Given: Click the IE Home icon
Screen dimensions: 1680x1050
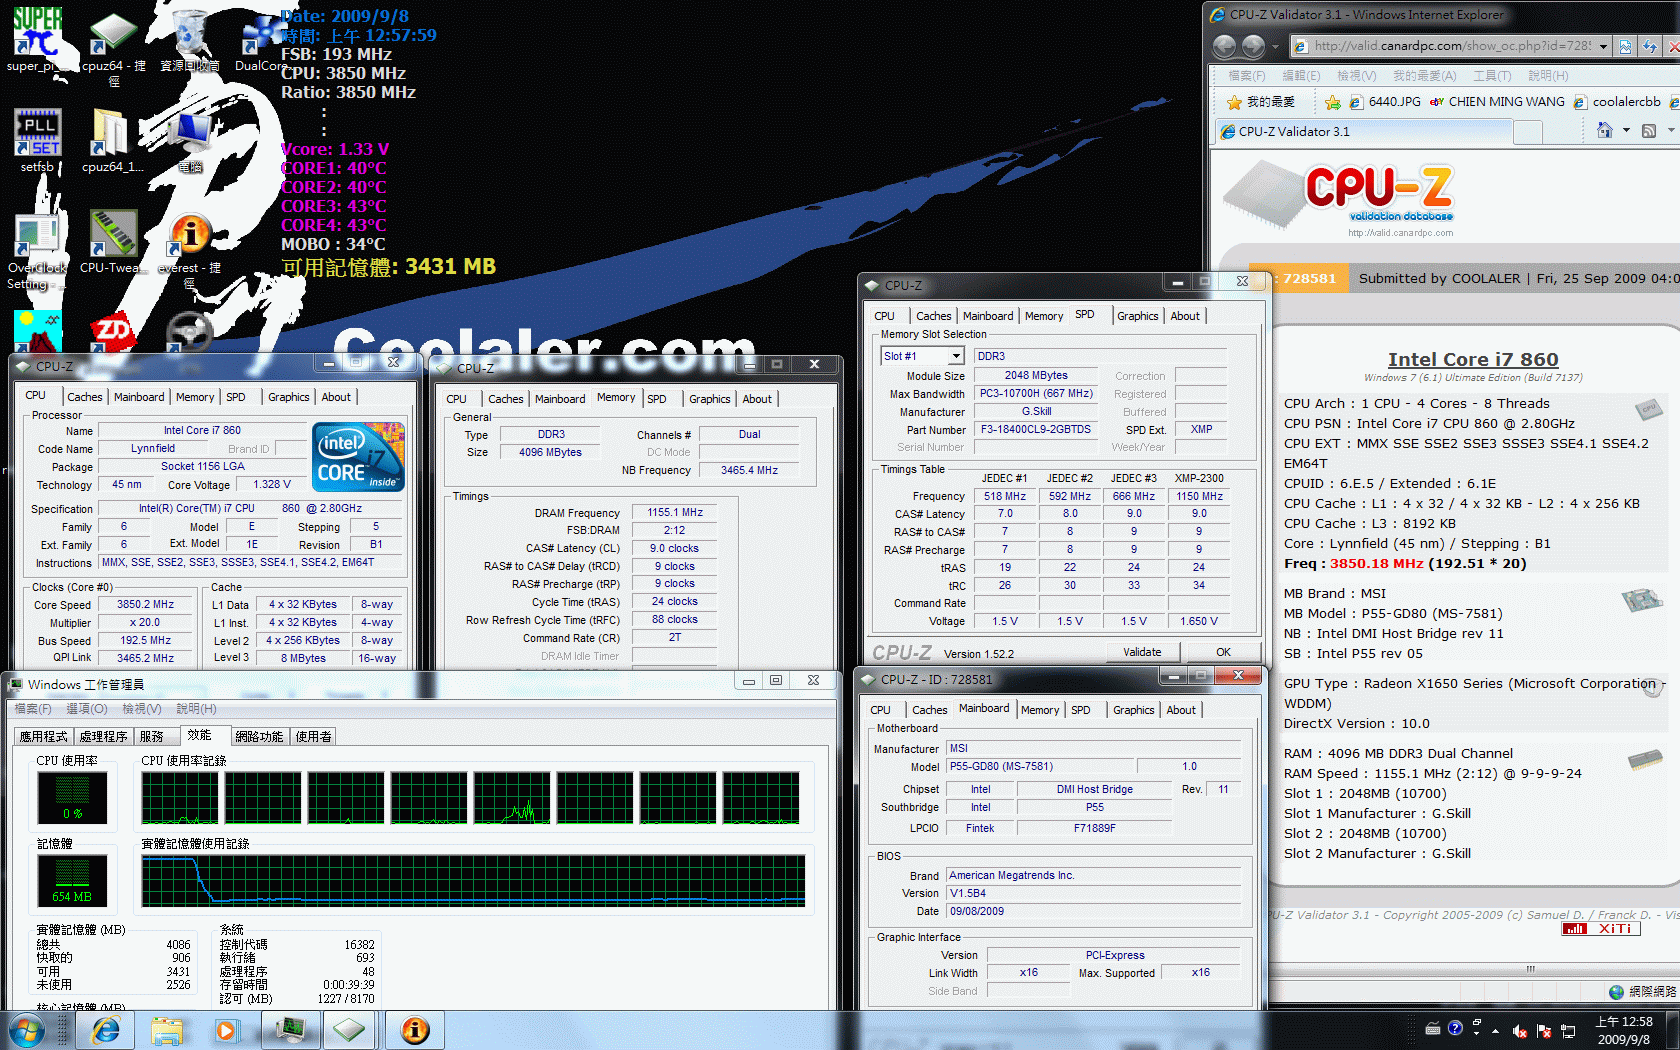Looking at the screenshot, I should coord(1605,130).
